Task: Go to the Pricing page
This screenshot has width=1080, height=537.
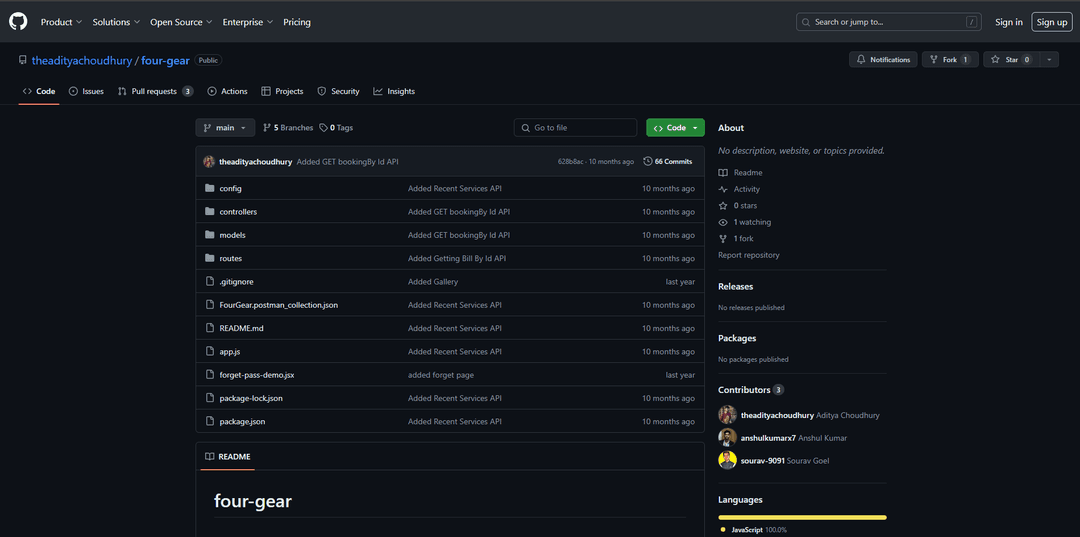Action: pyautogui.click(x=297, y=22)
